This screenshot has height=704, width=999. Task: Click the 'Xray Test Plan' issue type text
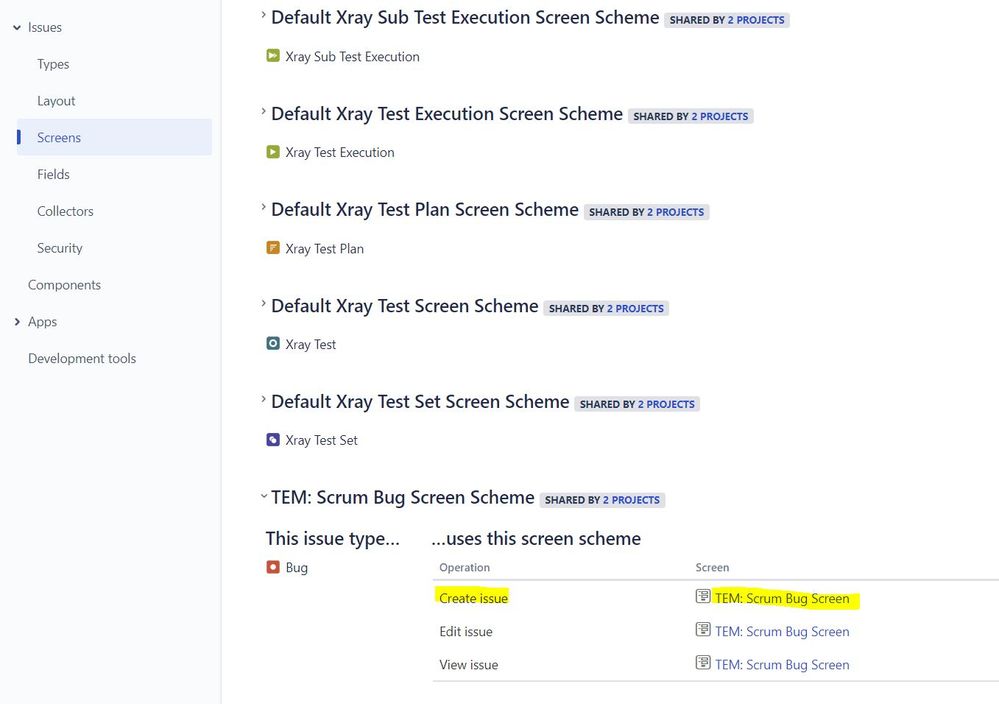324,249
